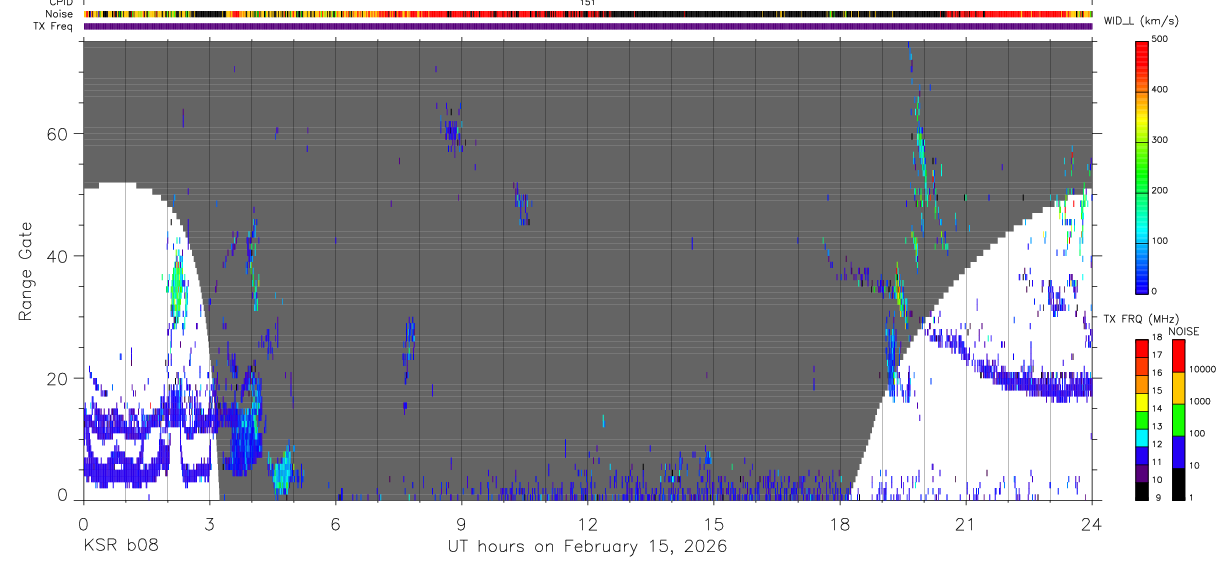Click the purple TX Freq strip above the plot

tap(588, 25)
